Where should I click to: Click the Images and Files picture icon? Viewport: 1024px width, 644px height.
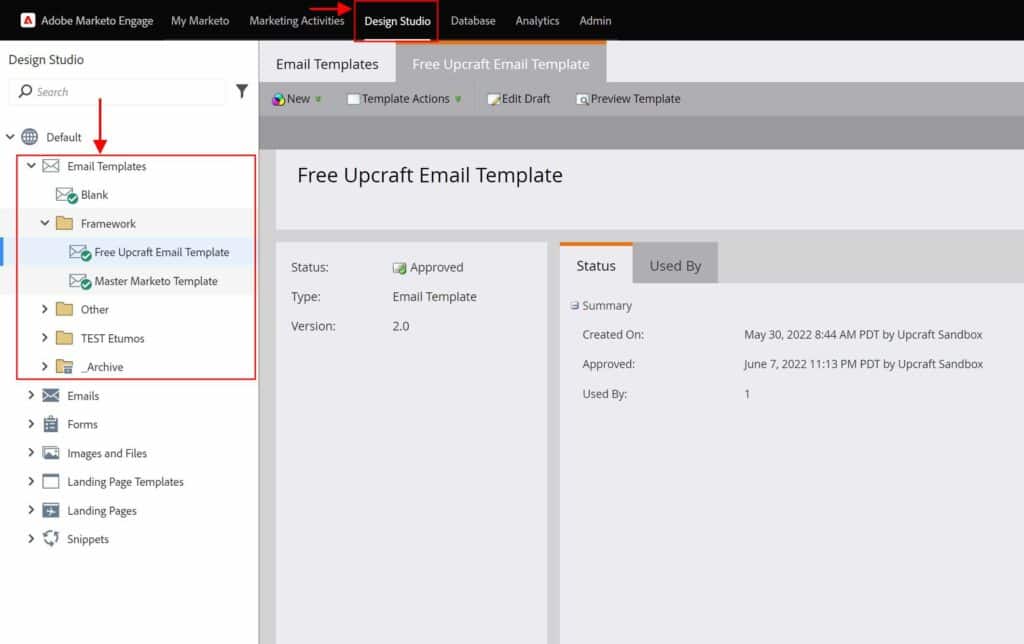point(51,453)
